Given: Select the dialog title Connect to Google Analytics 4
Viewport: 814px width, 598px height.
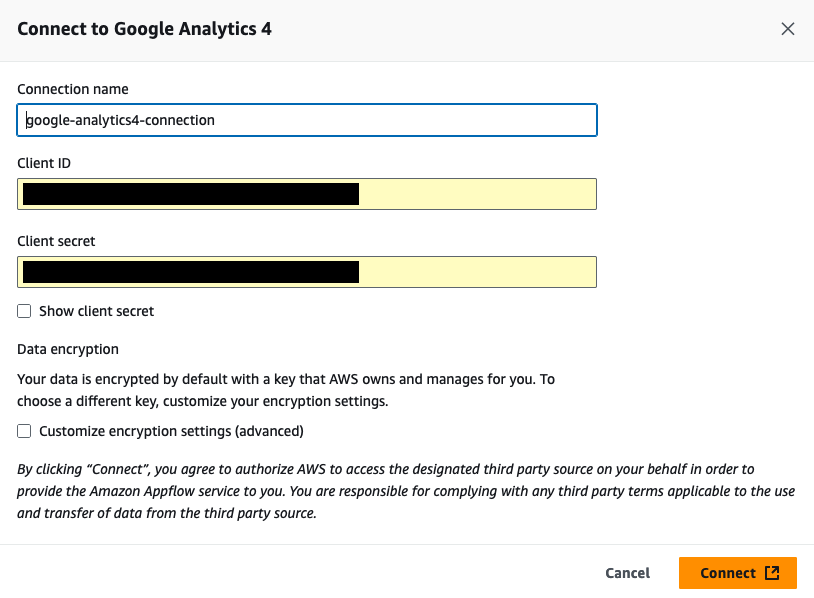Looking at the screenshot, I should click(x=144, y=29).
